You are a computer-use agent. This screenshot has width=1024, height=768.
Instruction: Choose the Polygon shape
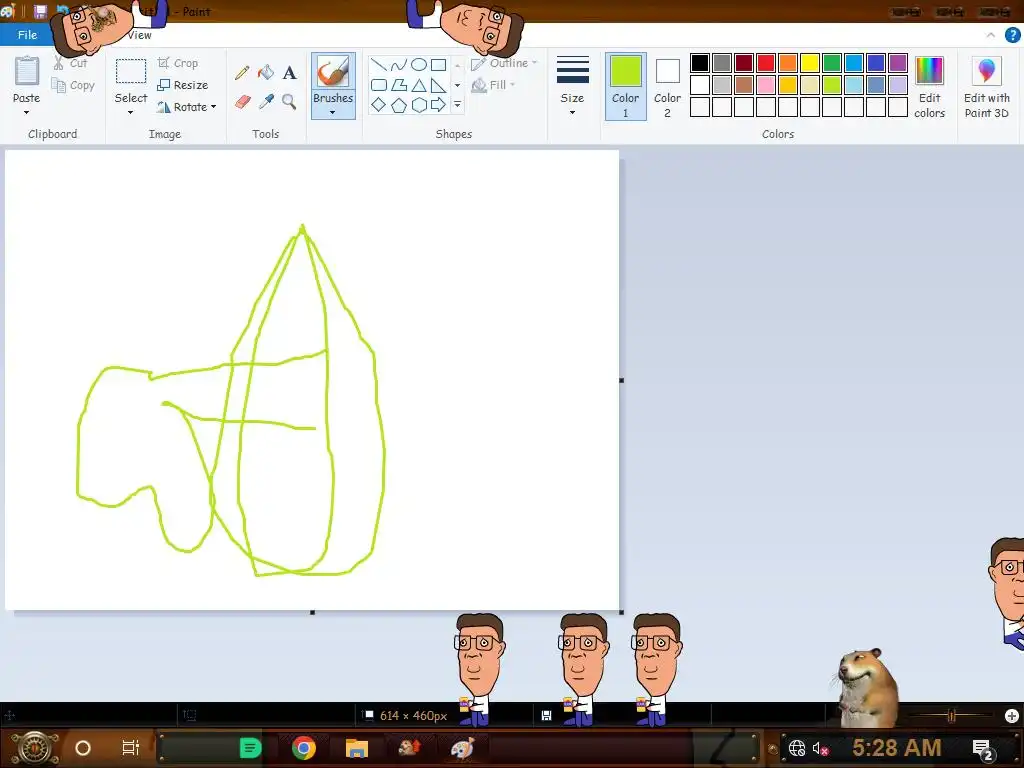398,85
